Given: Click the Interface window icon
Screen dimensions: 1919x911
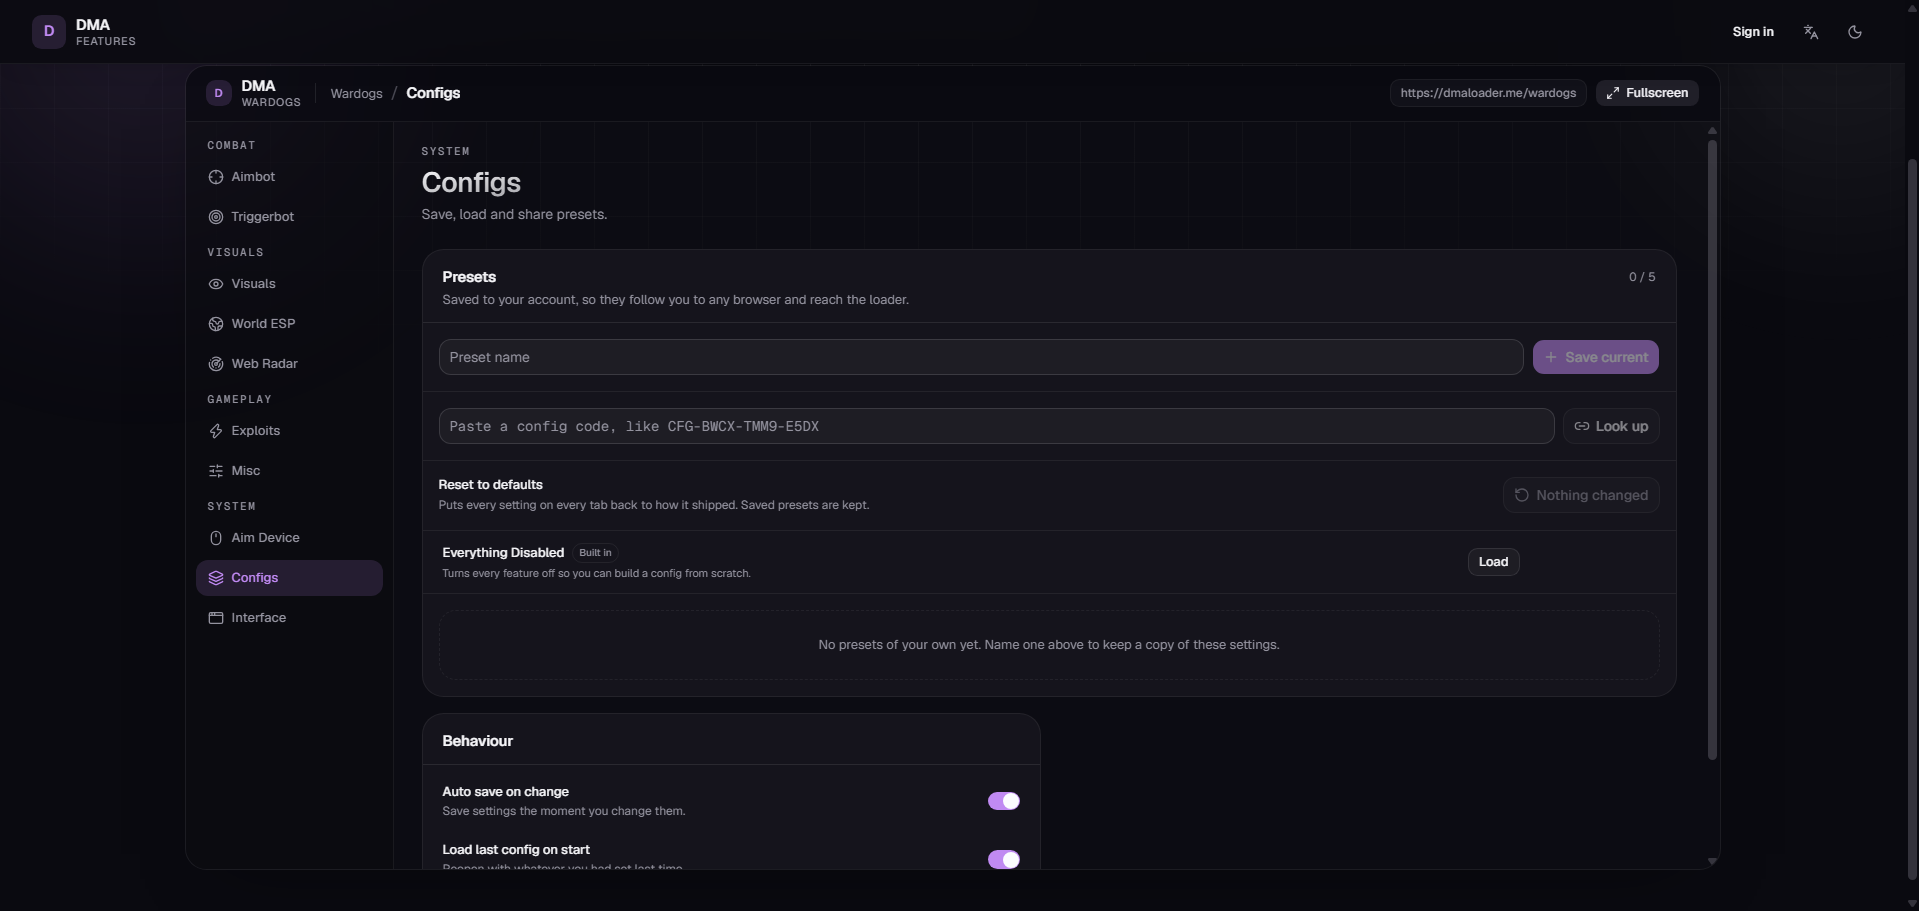Looking at the screenshot, I should tap(215, 618).
